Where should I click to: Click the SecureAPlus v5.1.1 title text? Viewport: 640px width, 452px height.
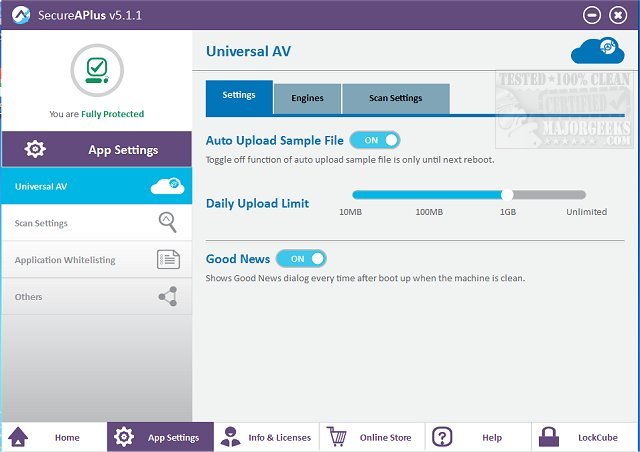point(90,15)
